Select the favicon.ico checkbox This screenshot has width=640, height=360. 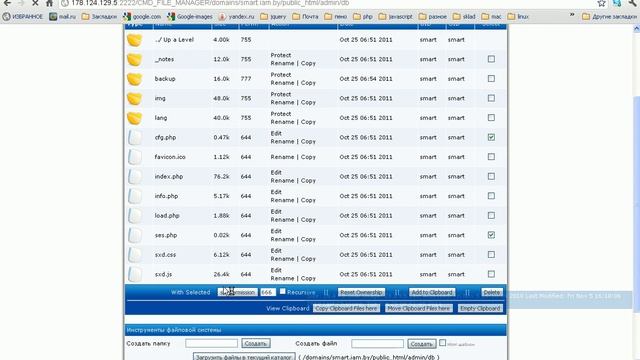491,157
